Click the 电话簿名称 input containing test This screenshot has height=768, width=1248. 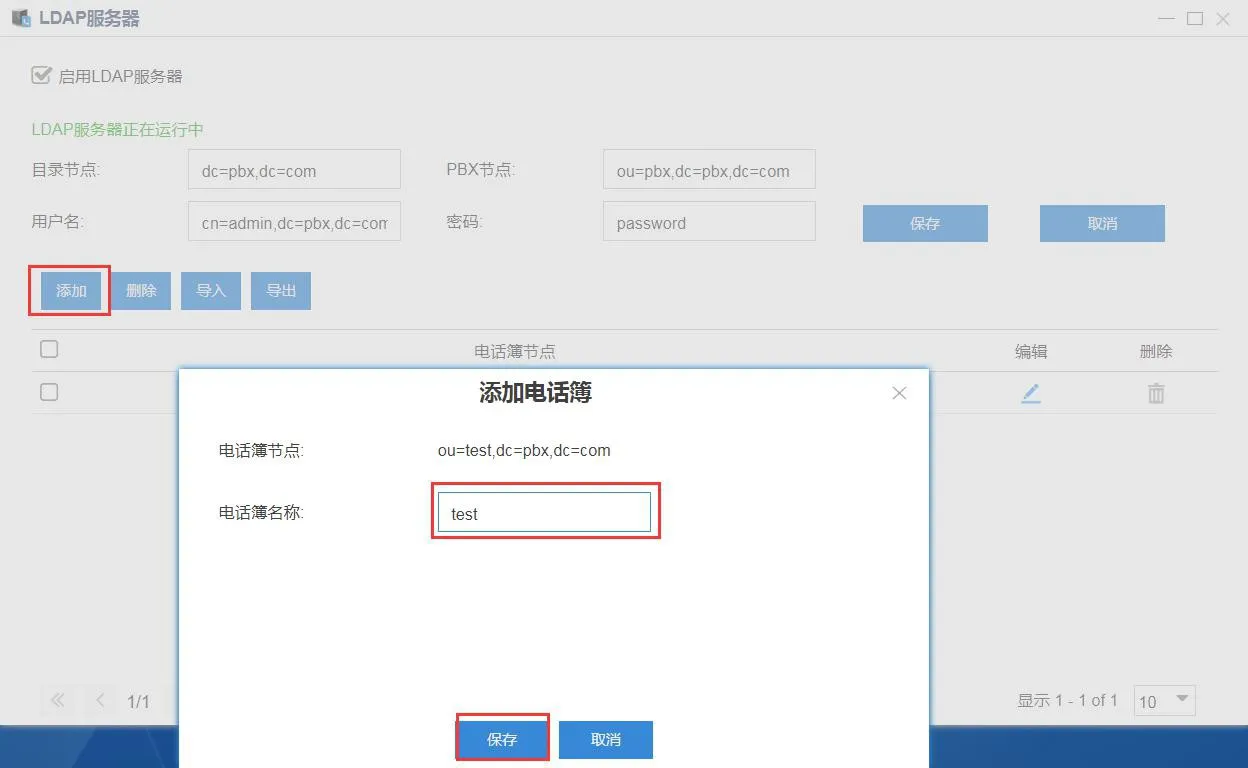coord(545,512)
